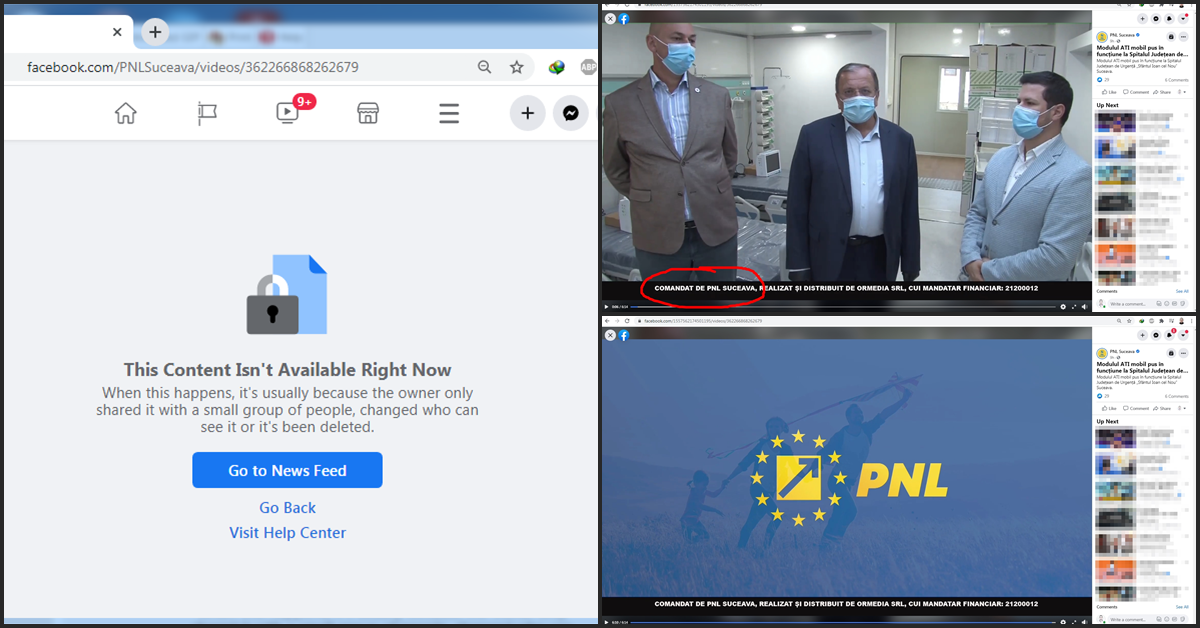The image size is (1200, 628).
Task: Reload the page in bottom-right browser window
Action: (627, 321)
